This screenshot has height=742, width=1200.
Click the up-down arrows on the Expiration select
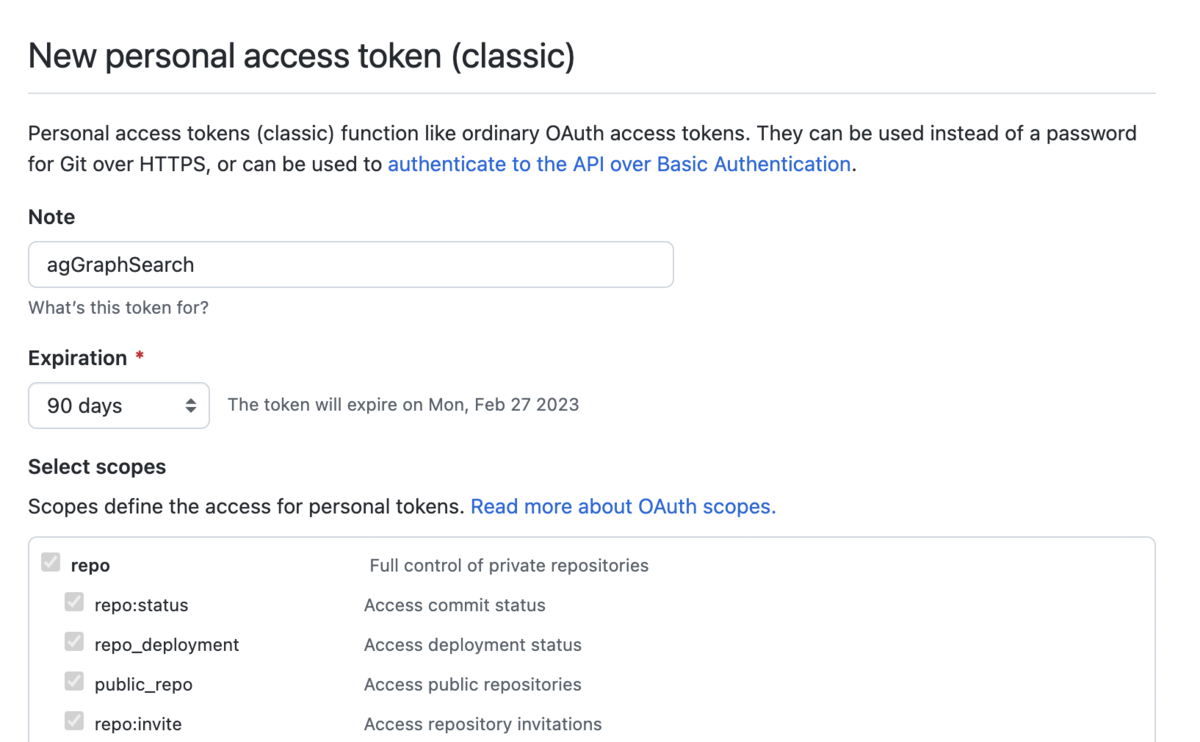click(190, 406)
